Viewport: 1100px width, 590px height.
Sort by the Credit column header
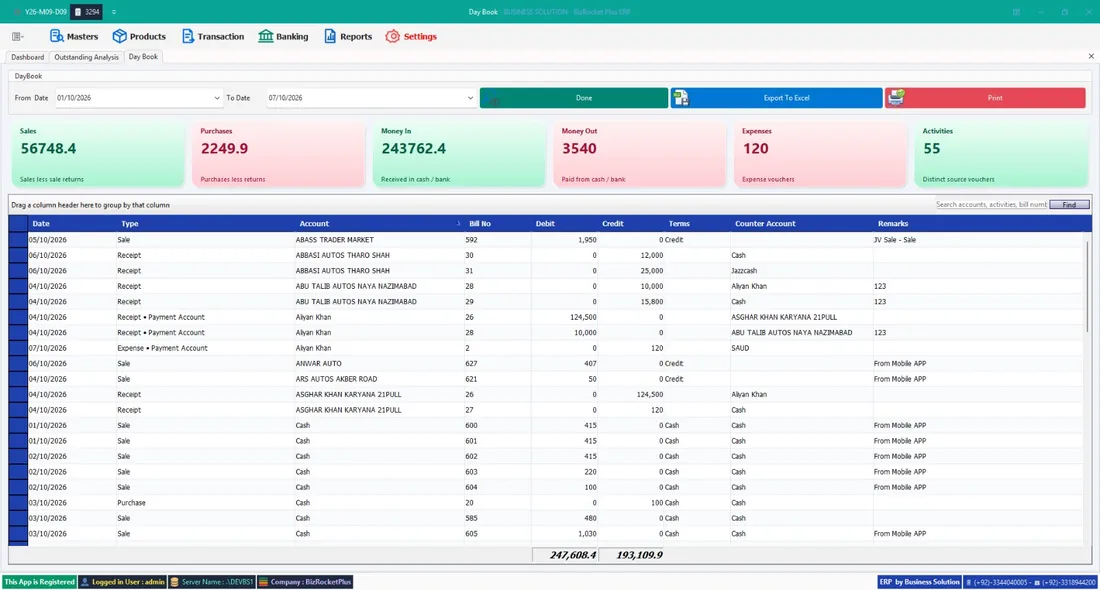click(631, 224)
